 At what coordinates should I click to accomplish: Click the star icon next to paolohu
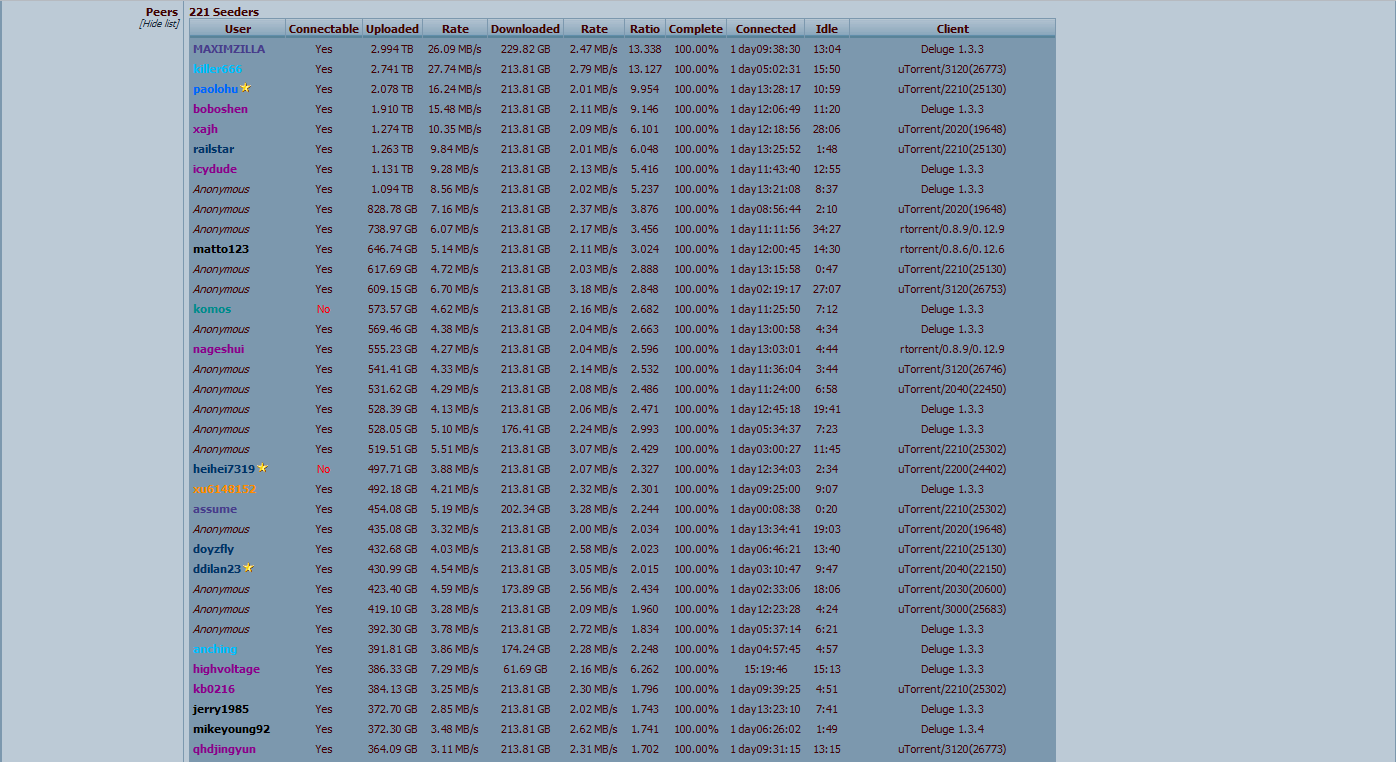(x=245, y=88)
